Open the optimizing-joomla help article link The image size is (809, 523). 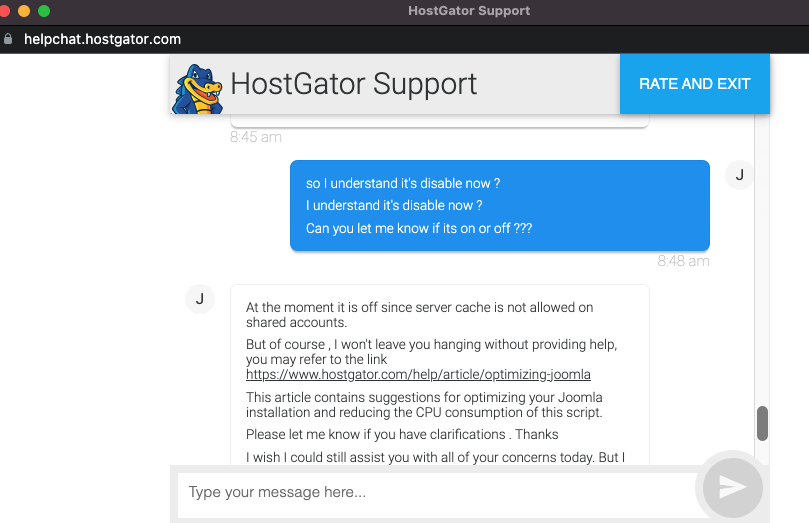(x=418, y=375)
